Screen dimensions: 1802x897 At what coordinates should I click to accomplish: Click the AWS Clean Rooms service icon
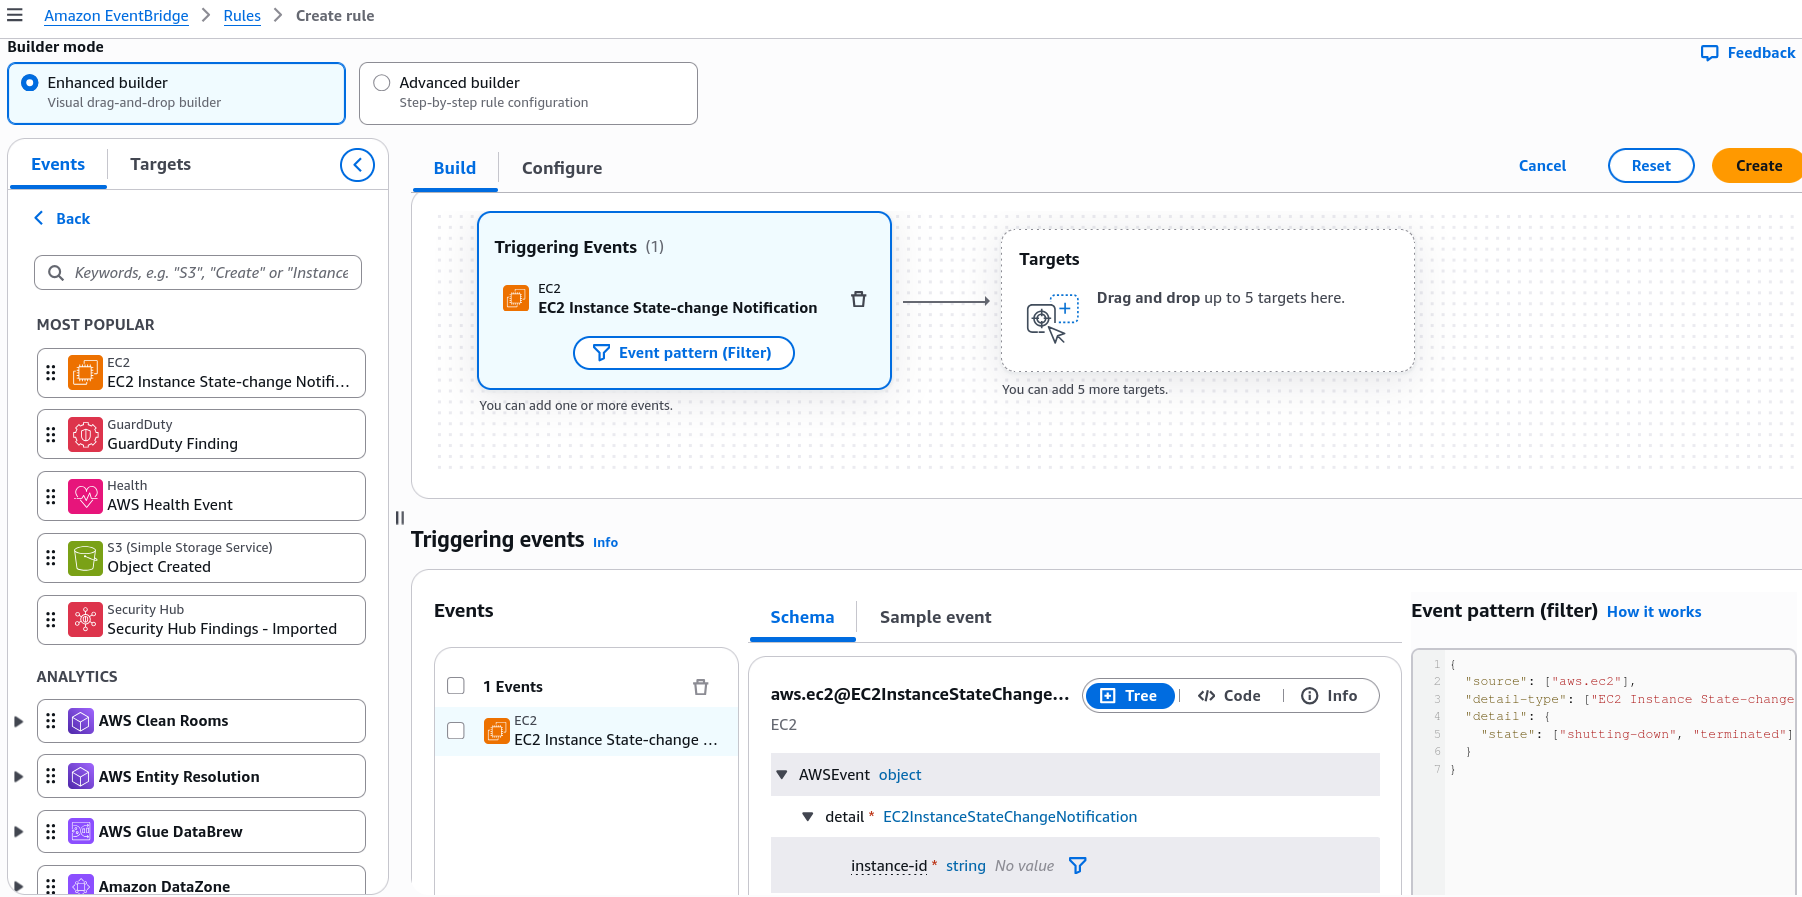[81, 721]
